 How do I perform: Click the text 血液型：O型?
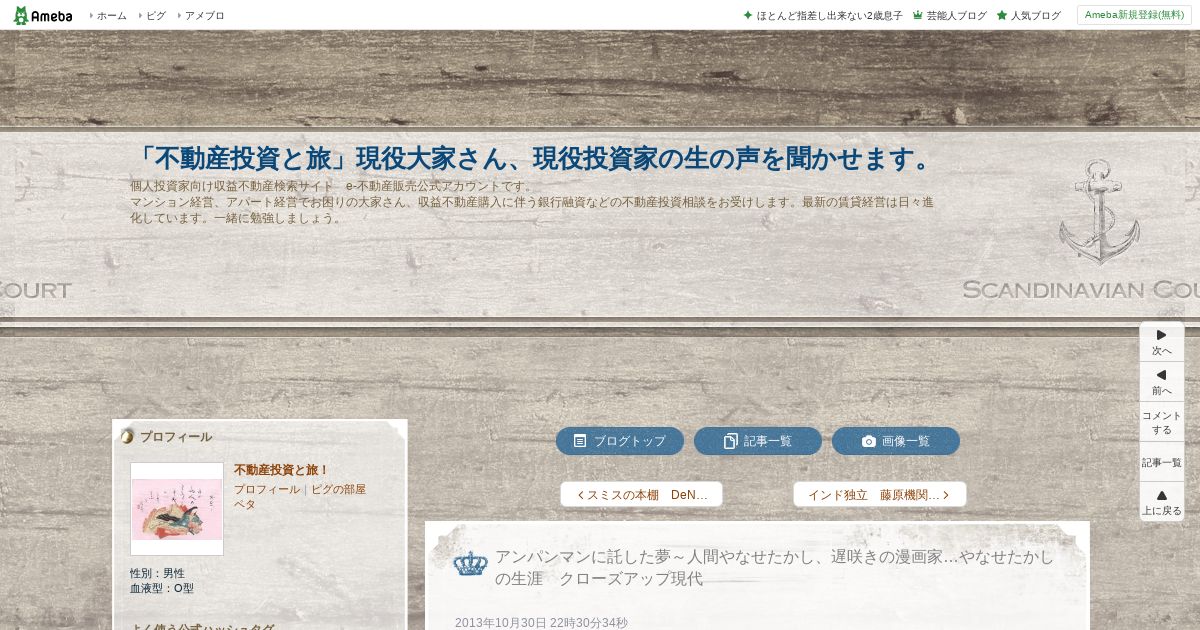(162, 589)
